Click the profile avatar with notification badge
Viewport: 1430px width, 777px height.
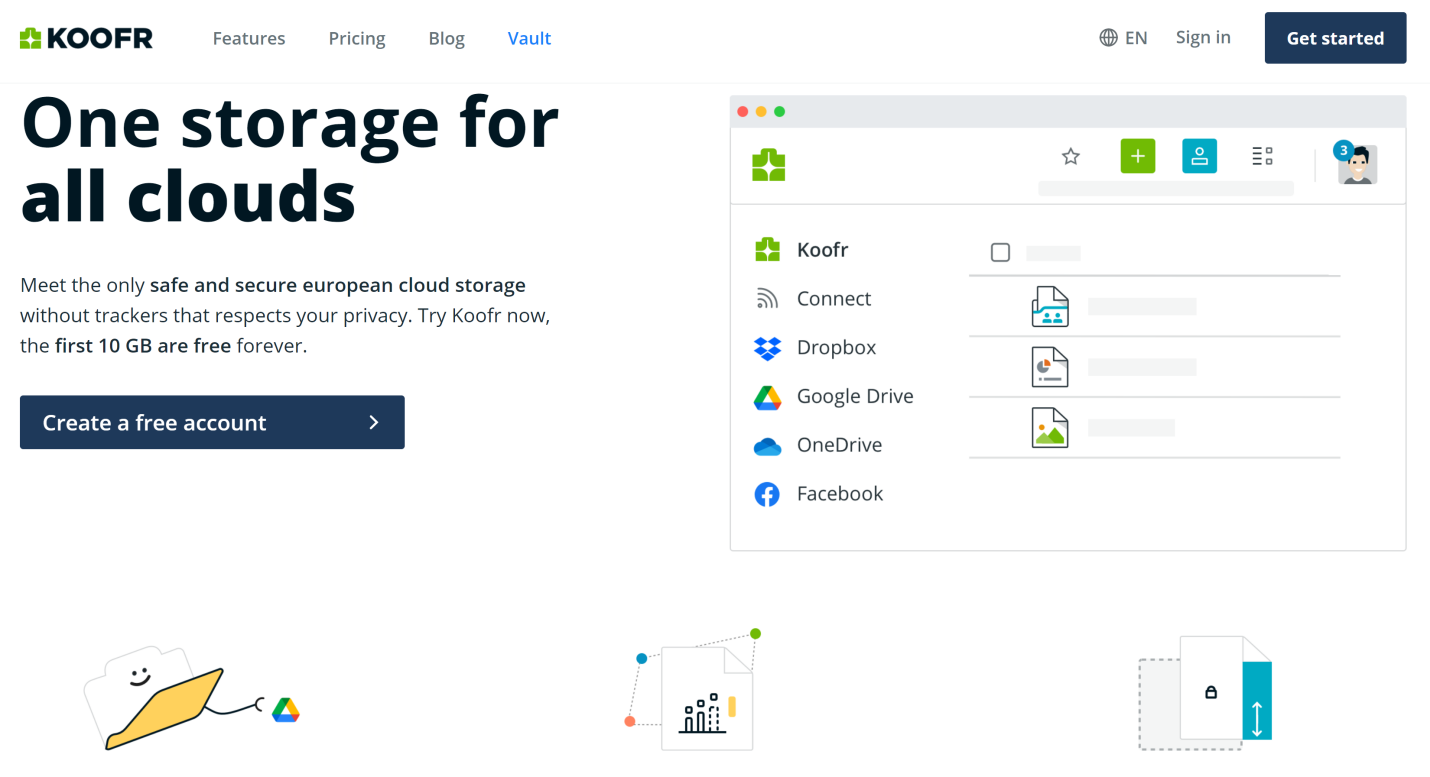pyautogui.click(x=1357, y=165)
